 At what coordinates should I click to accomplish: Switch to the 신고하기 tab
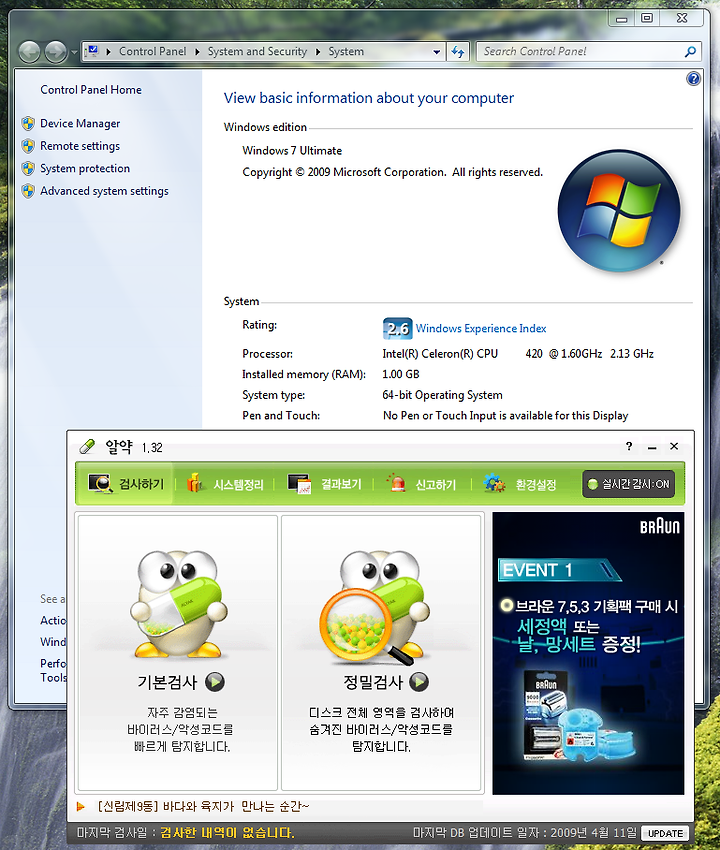coord(421,484)
